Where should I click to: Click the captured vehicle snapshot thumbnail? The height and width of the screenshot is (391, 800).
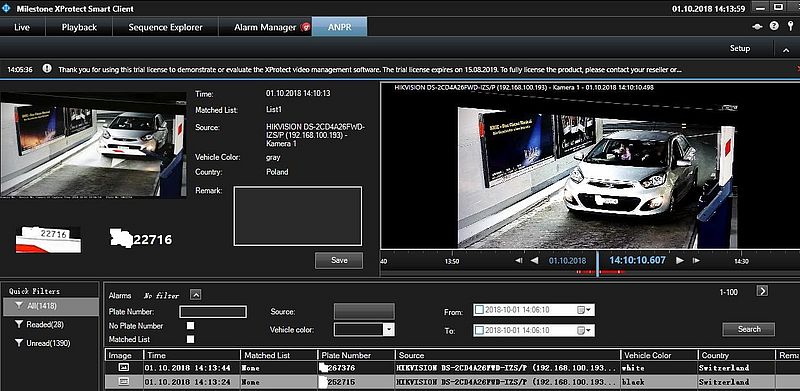click(93, 144)
